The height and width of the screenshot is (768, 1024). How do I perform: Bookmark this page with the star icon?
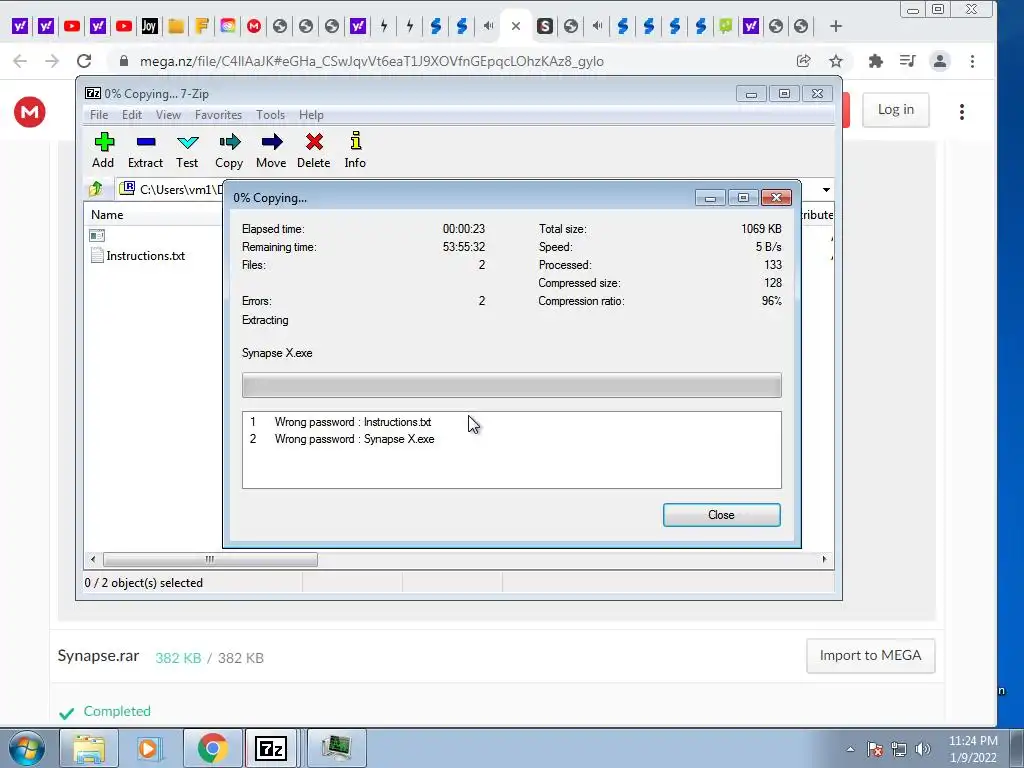[x=835, y=61]
